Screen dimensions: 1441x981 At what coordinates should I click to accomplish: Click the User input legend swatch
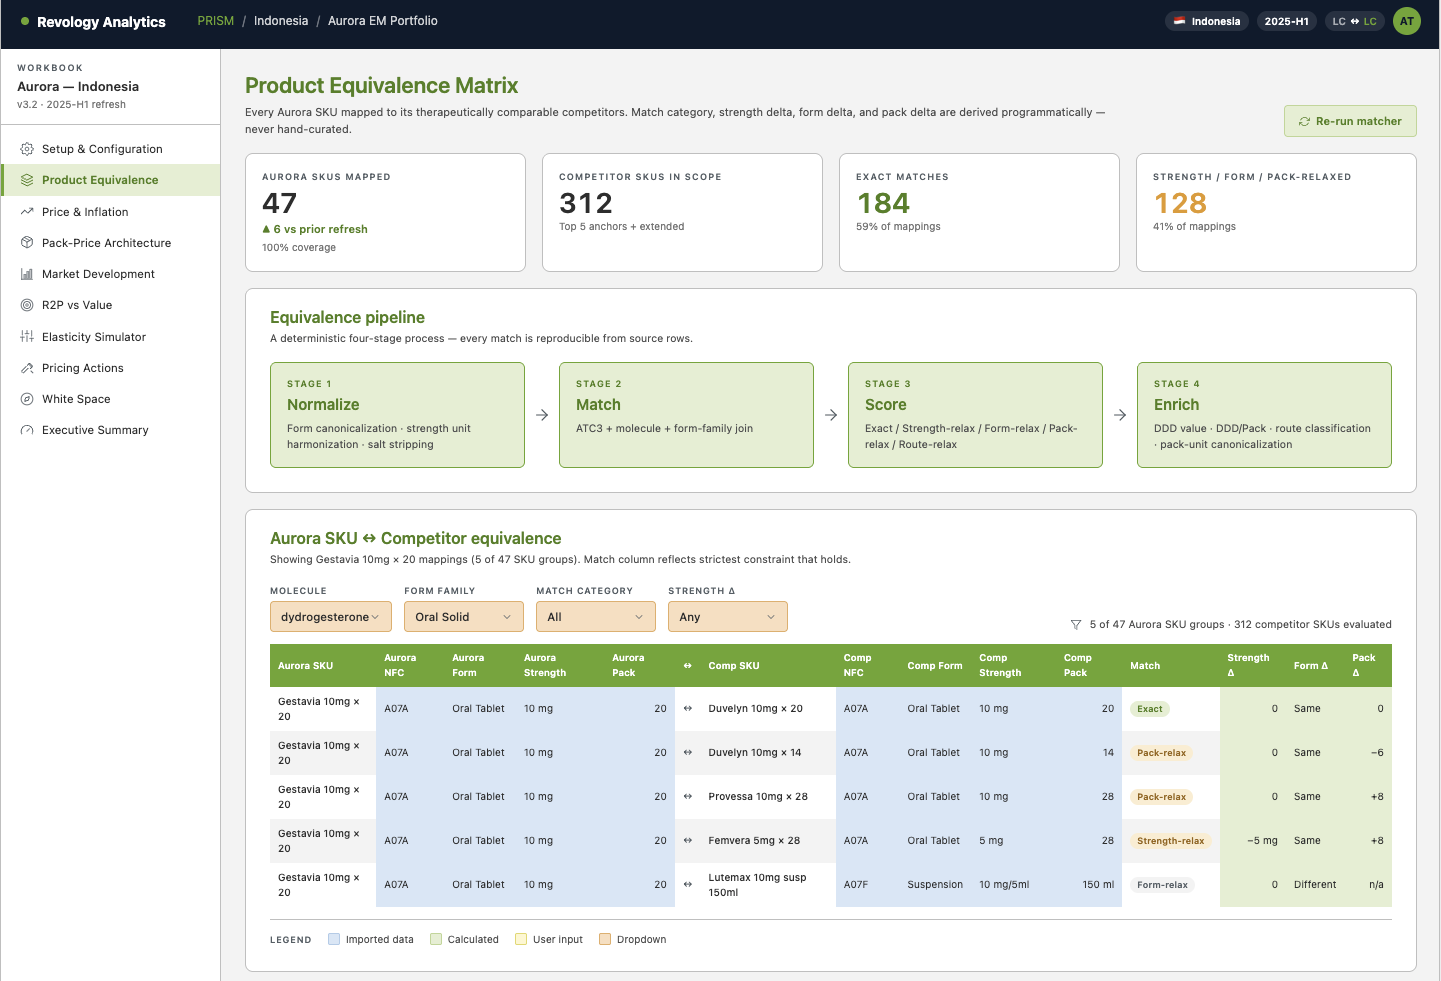pos(521,939)
